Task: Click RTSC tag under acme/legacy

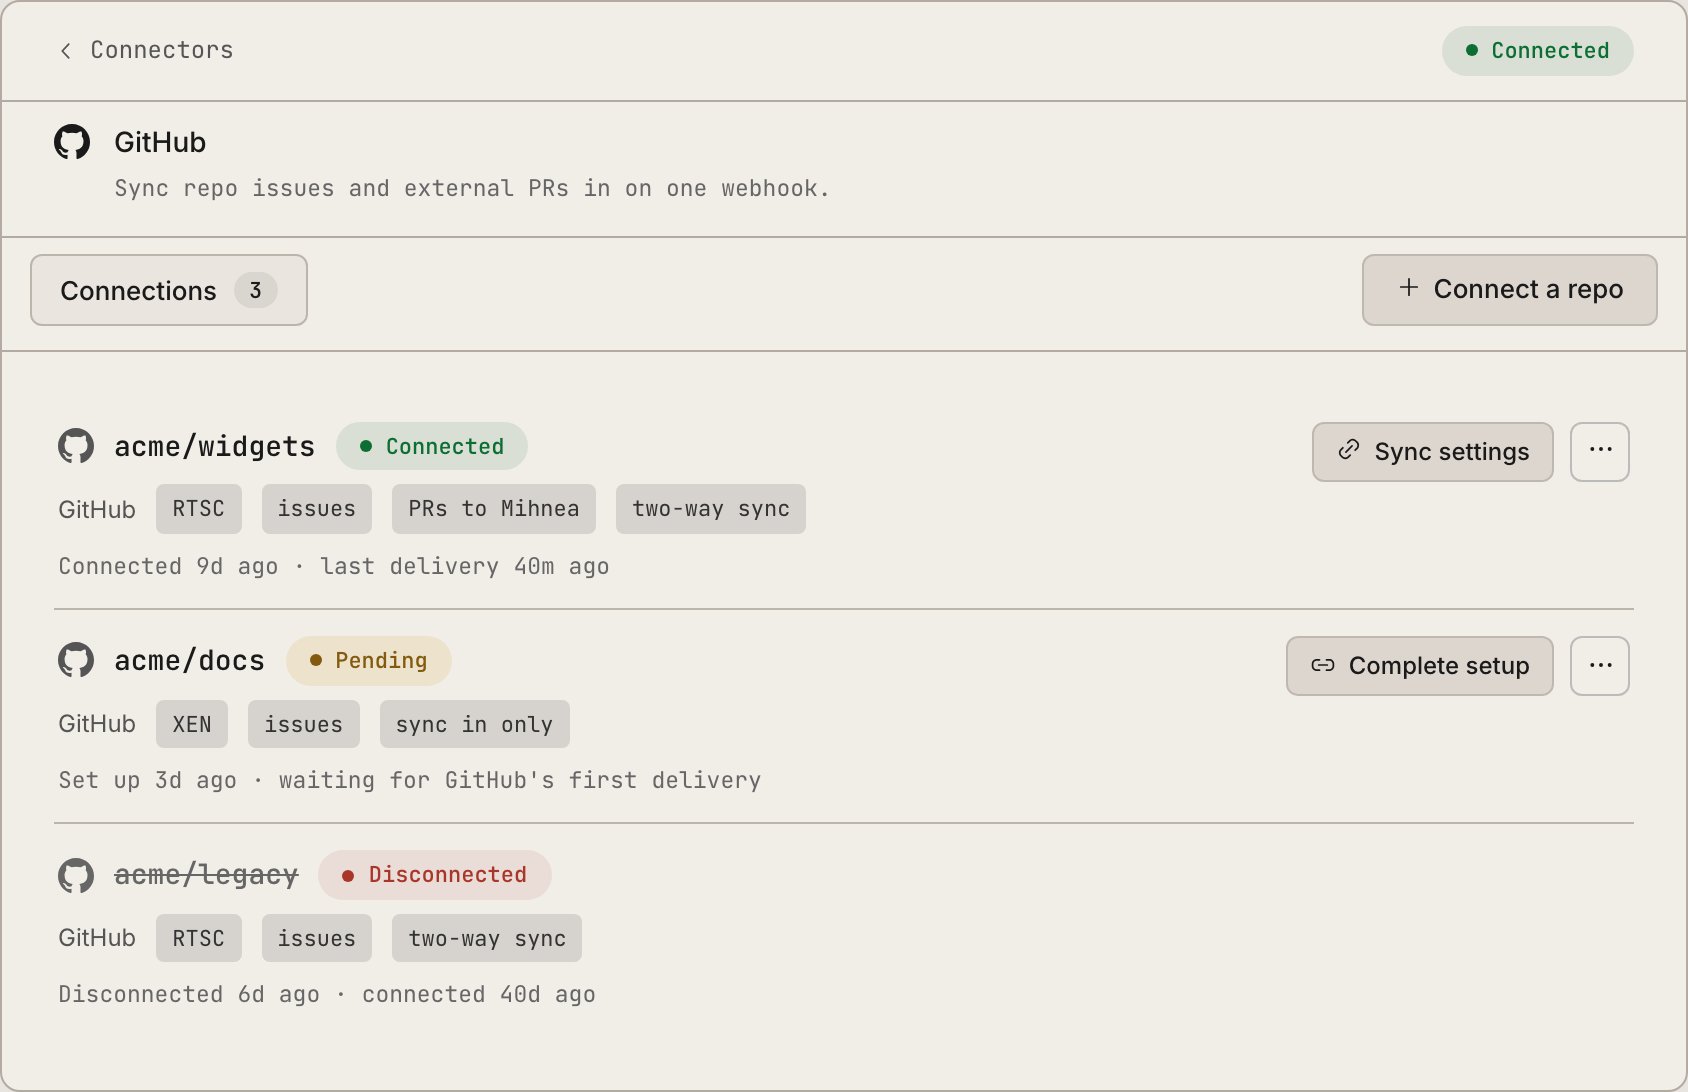Action: [199, 938]
